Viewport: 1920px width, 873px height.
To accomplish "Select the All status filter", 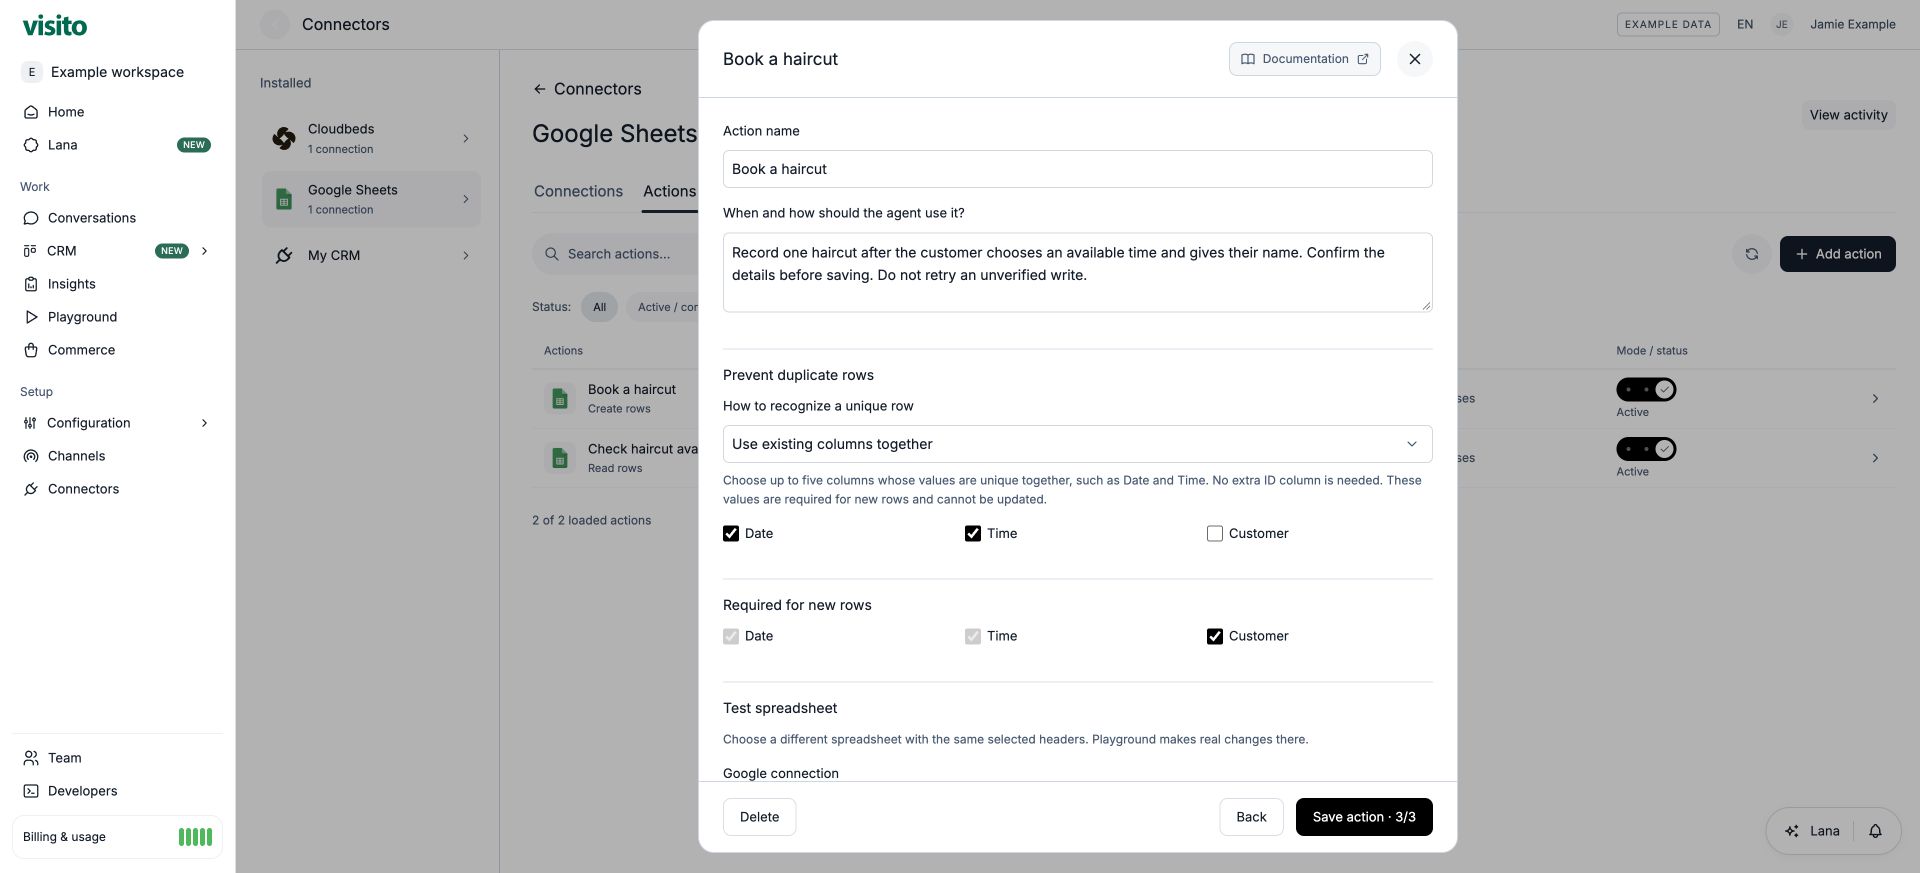I will click(600, 307).
